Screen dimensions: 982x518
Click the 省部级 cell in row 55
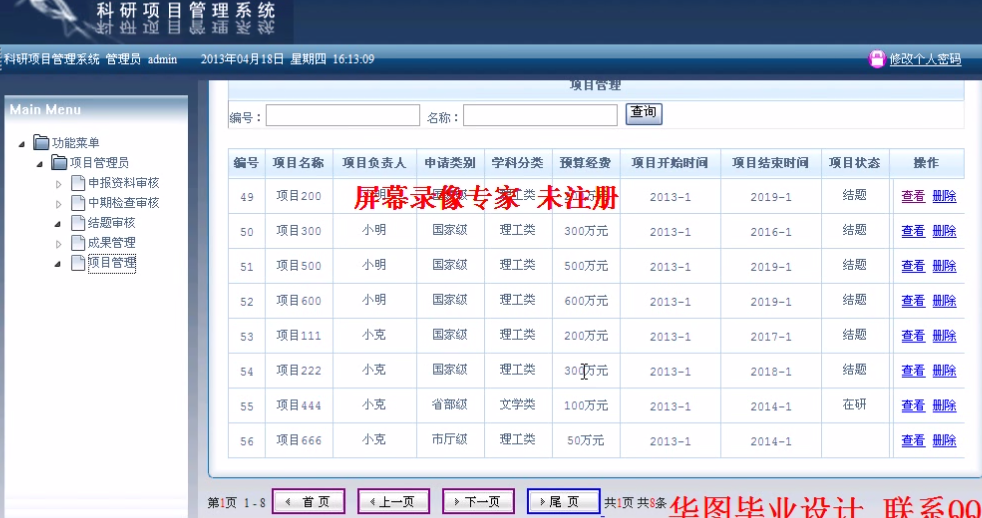coord(450,405)
